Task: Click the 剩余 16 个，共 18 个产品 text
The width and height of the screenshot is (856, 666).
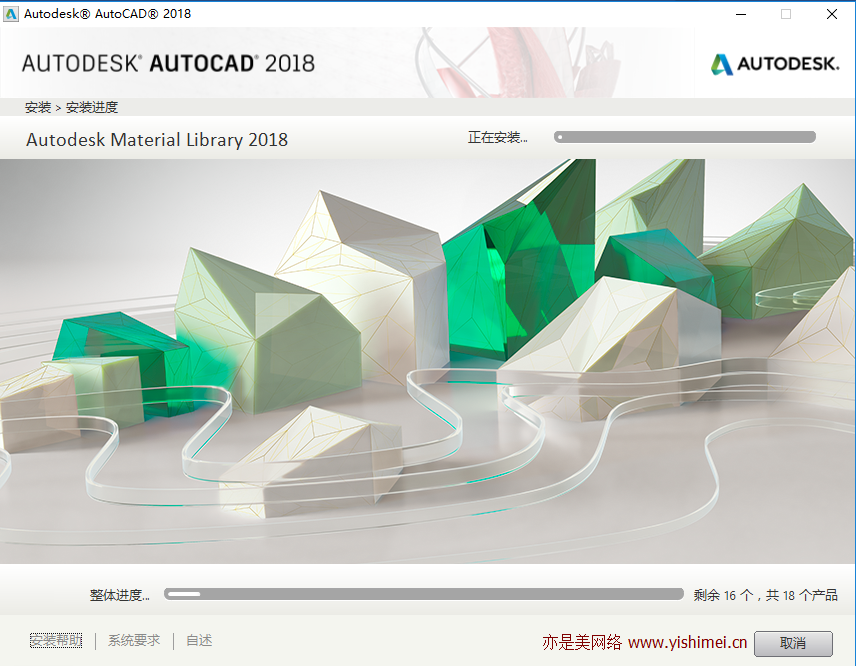Action: pos(765,595)
